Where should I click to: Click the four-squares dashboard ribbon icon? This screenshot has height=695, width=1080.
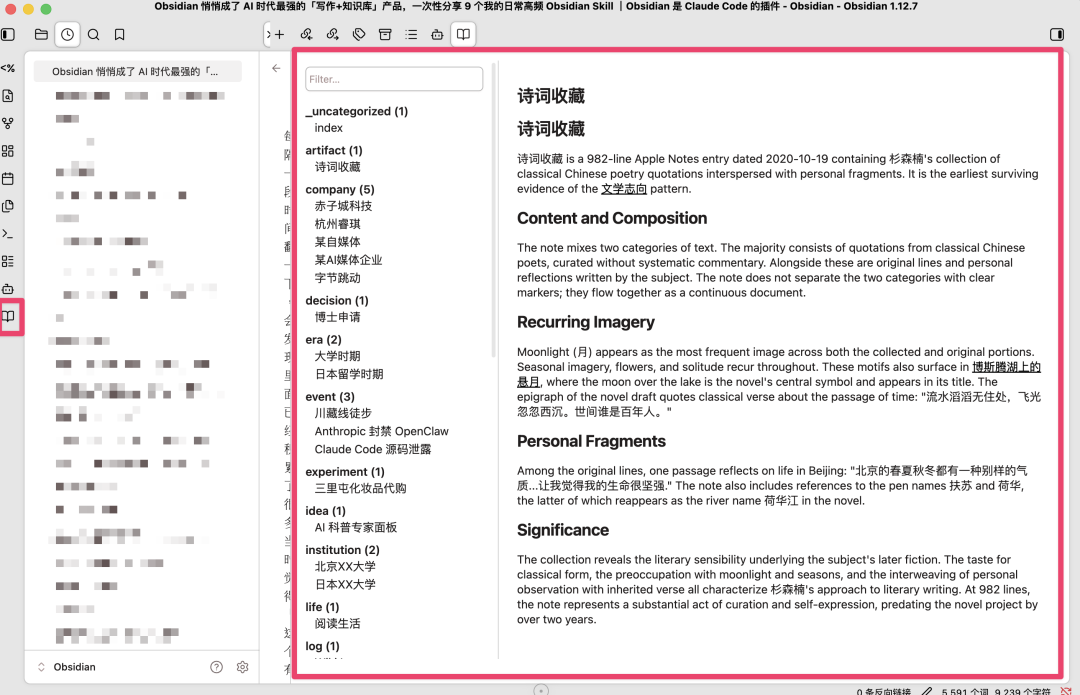pyautogui.click(x=8, y=151)
